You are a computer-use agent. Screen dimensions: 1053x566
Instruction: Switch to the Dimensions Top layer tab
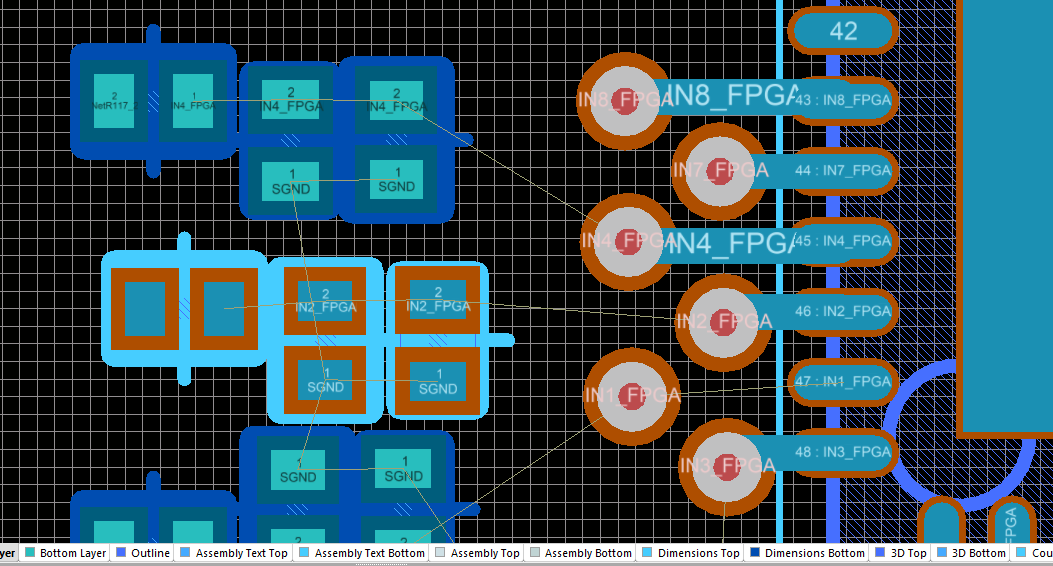690,553
